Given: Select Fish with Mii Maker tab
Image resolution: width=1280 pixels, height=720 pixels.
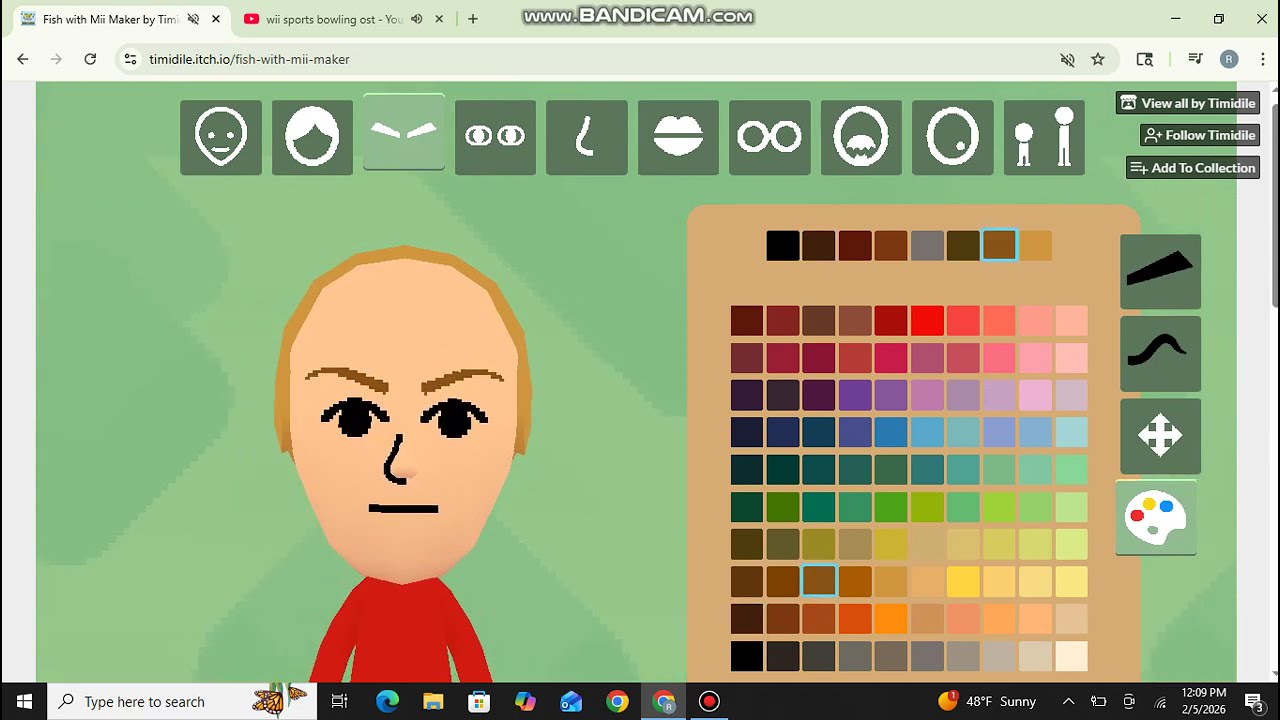Looking at the screenshot, I should tap(110, 19).
